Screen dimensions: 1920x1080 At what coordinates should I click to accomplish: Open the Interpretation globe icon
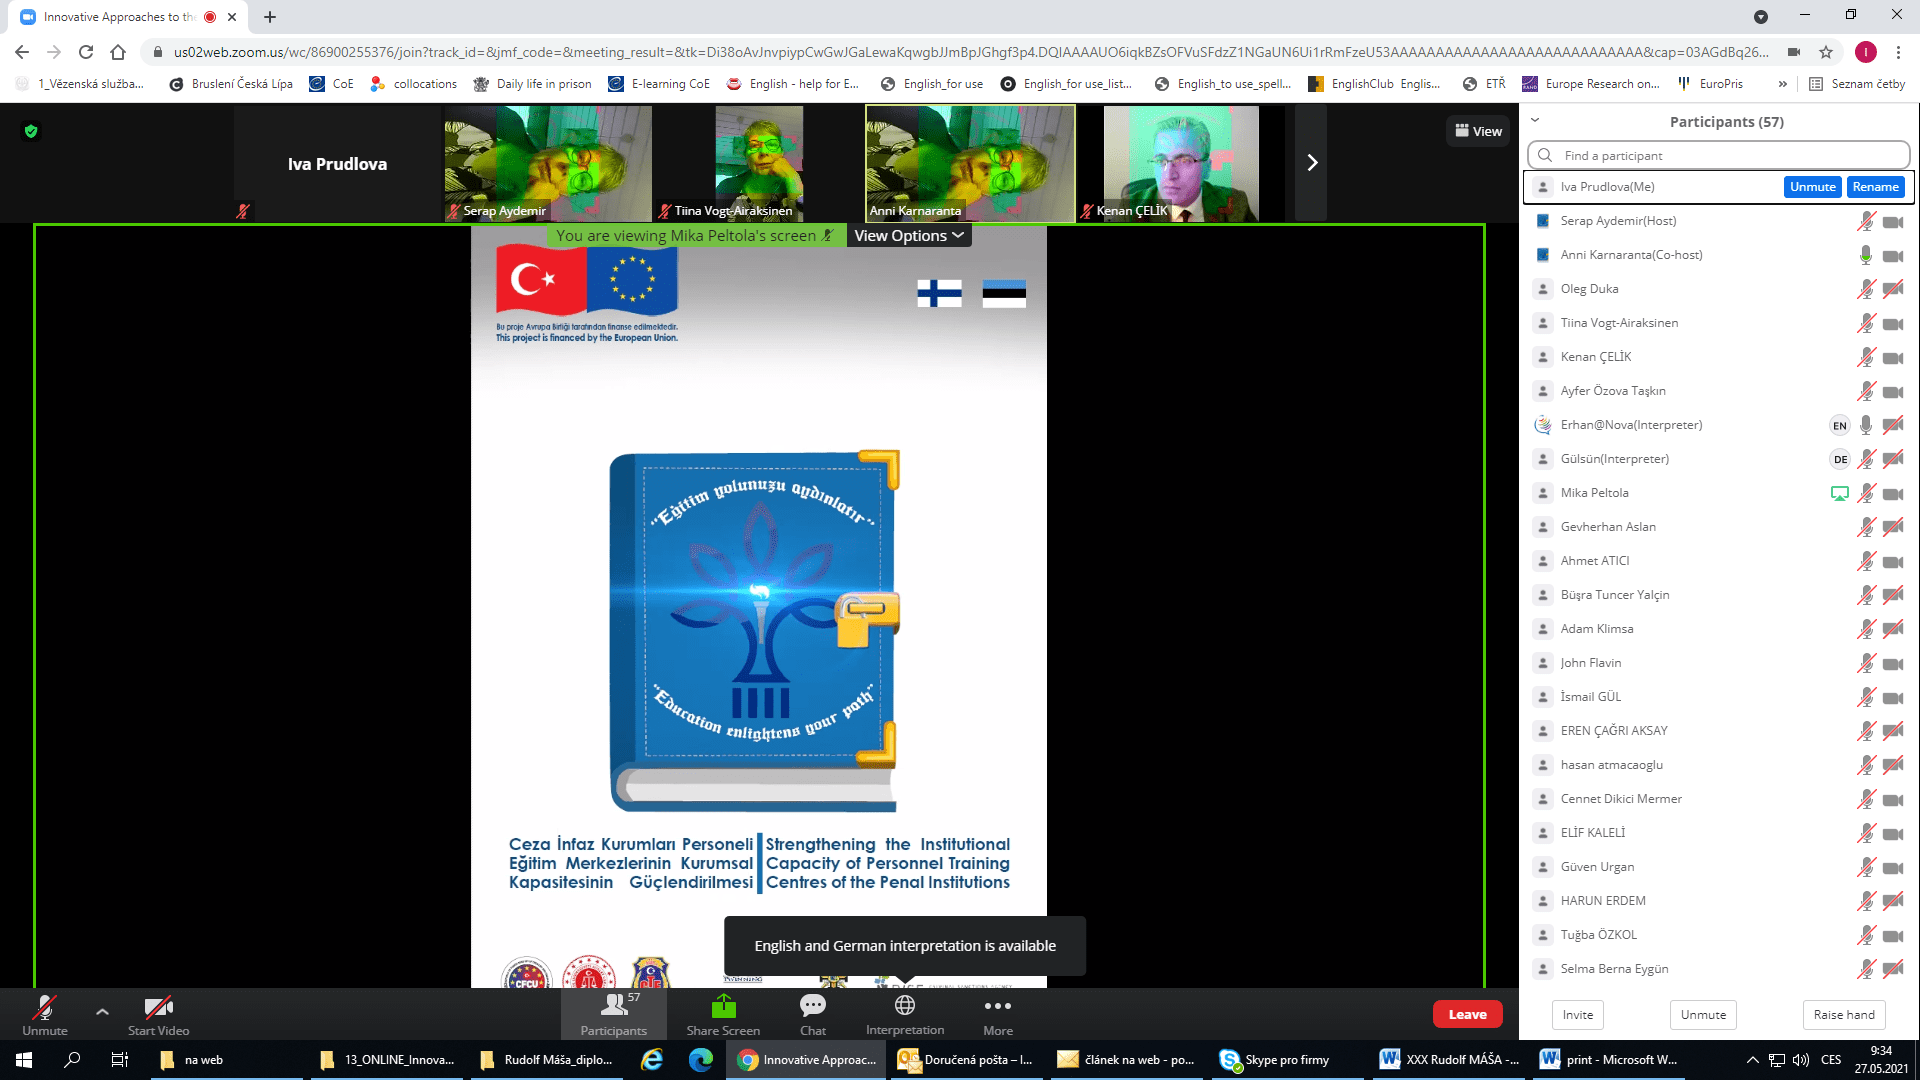[x=904, y=1005]
